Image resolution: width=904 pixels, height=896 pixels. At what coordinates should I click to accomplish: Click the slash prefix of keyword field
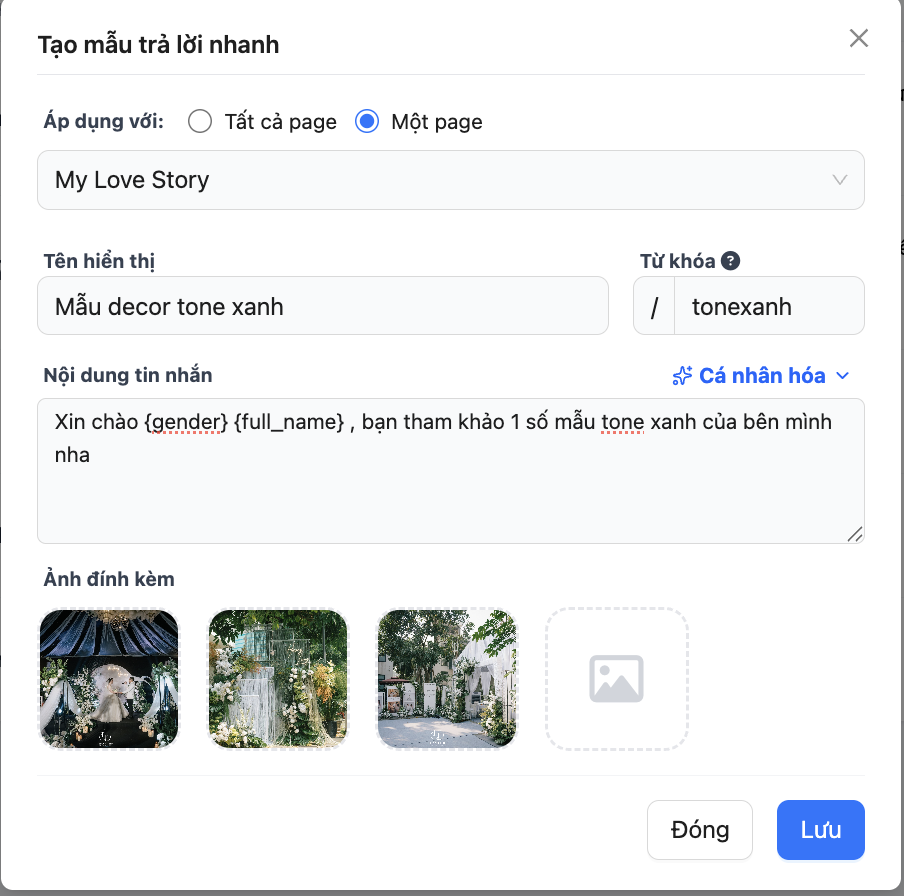pos(655,306)
